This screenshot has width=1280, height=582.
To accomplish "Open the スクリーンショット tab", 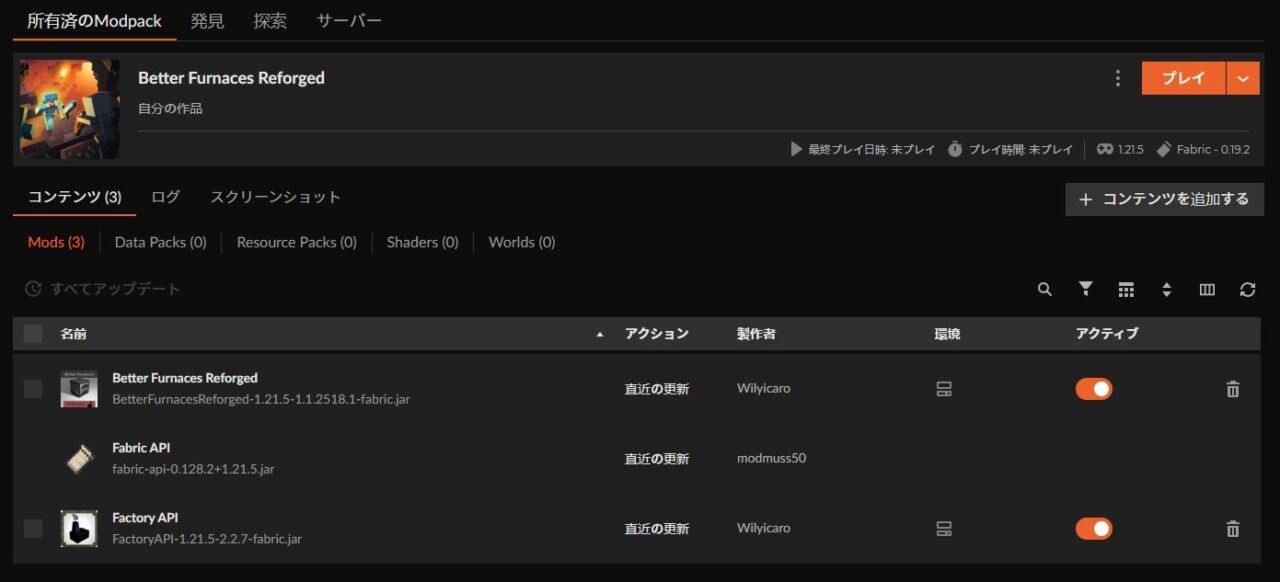I will (276, 197).
